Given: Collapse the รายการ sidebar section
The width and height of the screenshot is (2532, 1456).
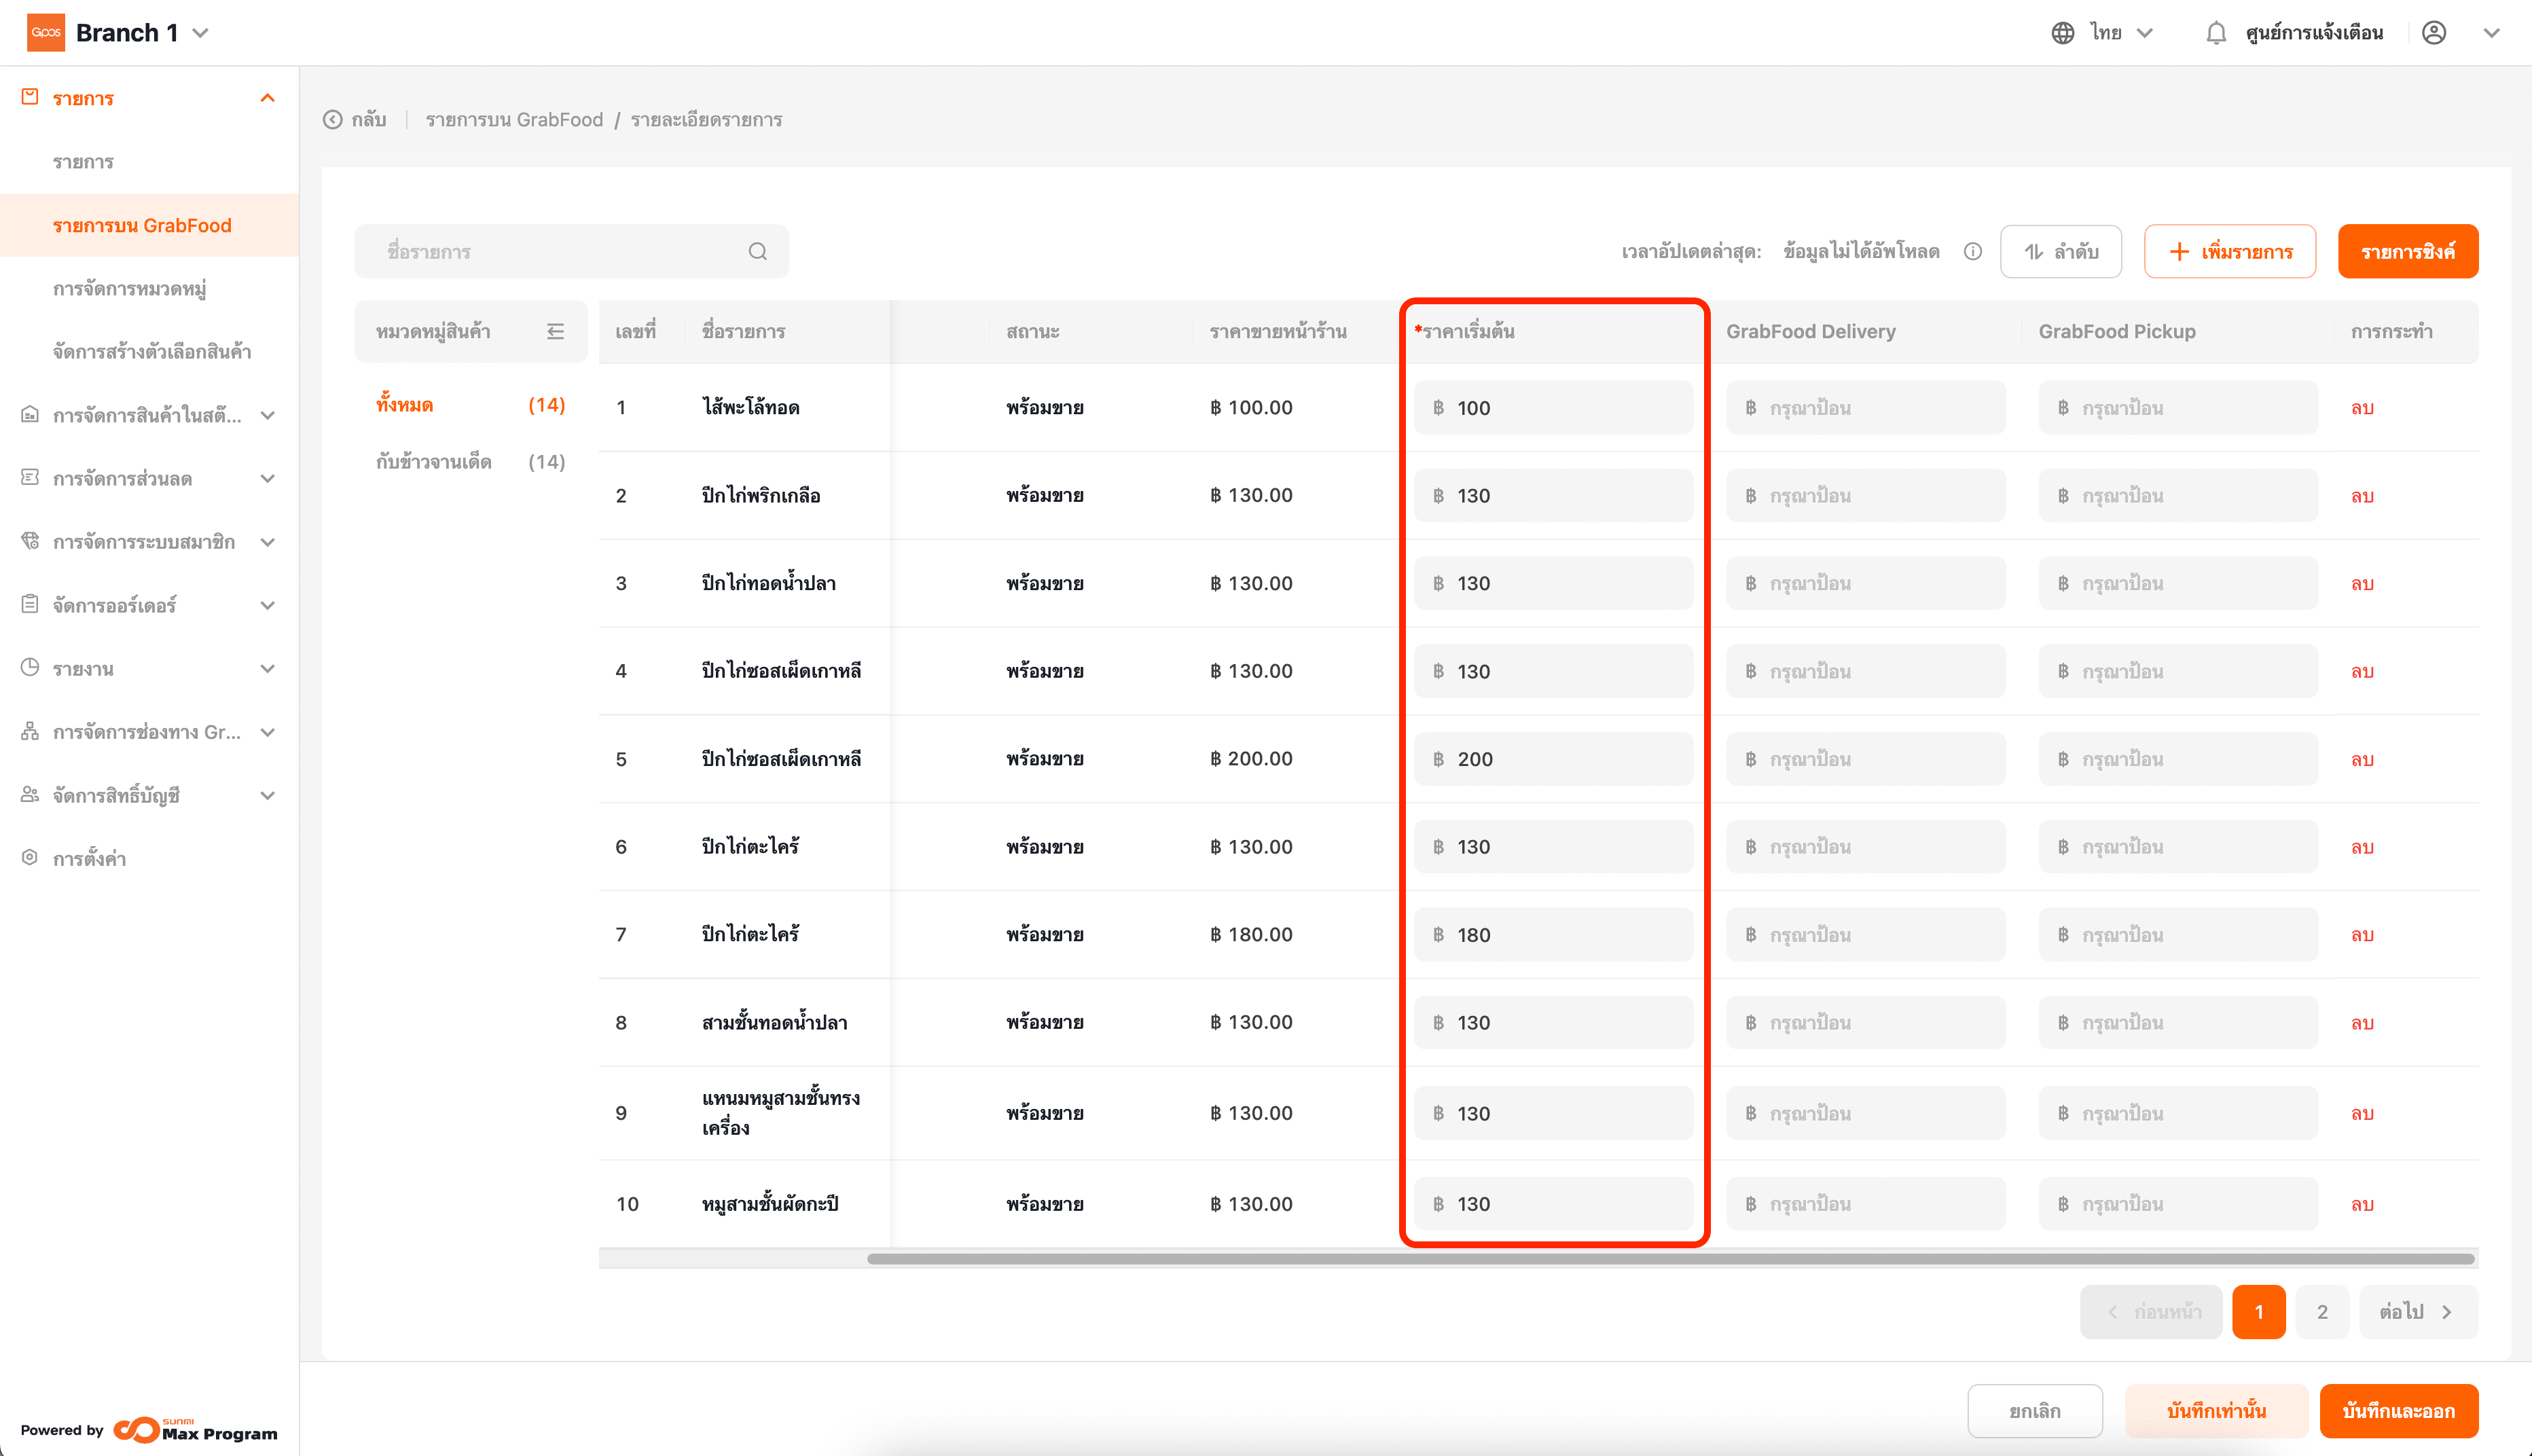Looking at the screenshot, I should (x=267, y=98).
